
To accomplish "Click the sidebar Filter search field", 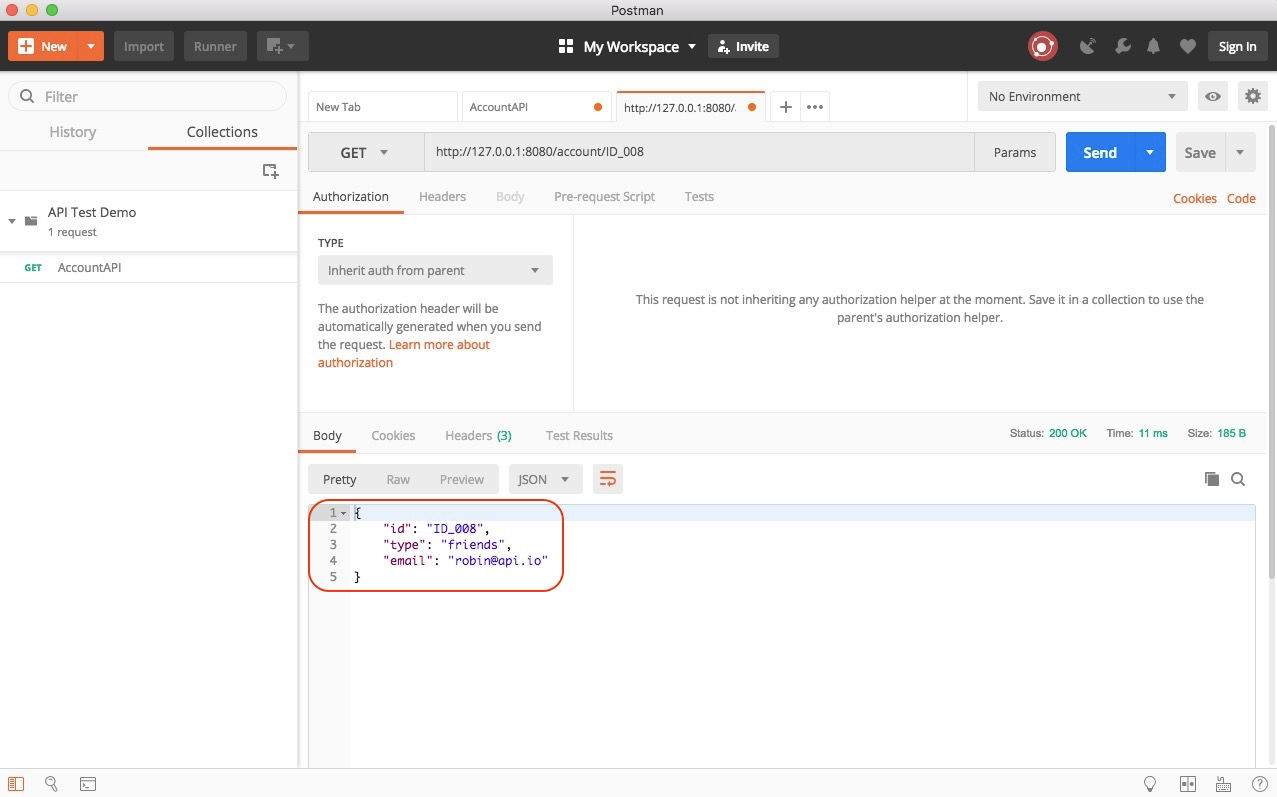I will [x=148, y=96].
